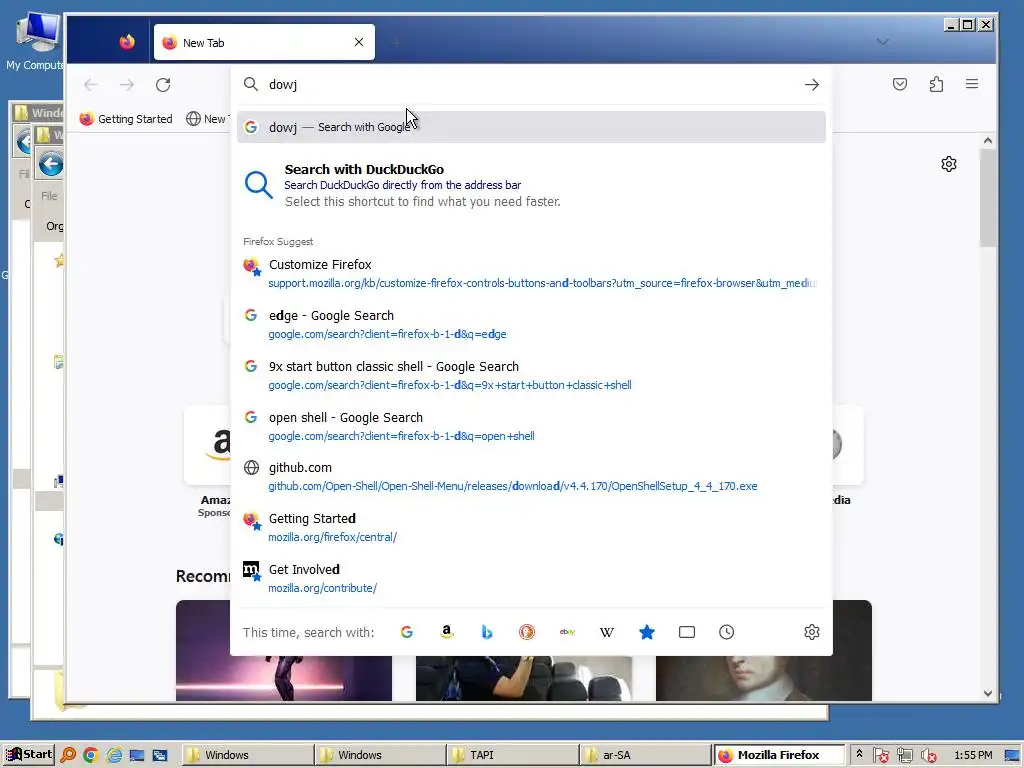Expand the list all tabs chevron
This screenshot has width=1024, height=768.
pyautogui.click(x=883, y=42)
